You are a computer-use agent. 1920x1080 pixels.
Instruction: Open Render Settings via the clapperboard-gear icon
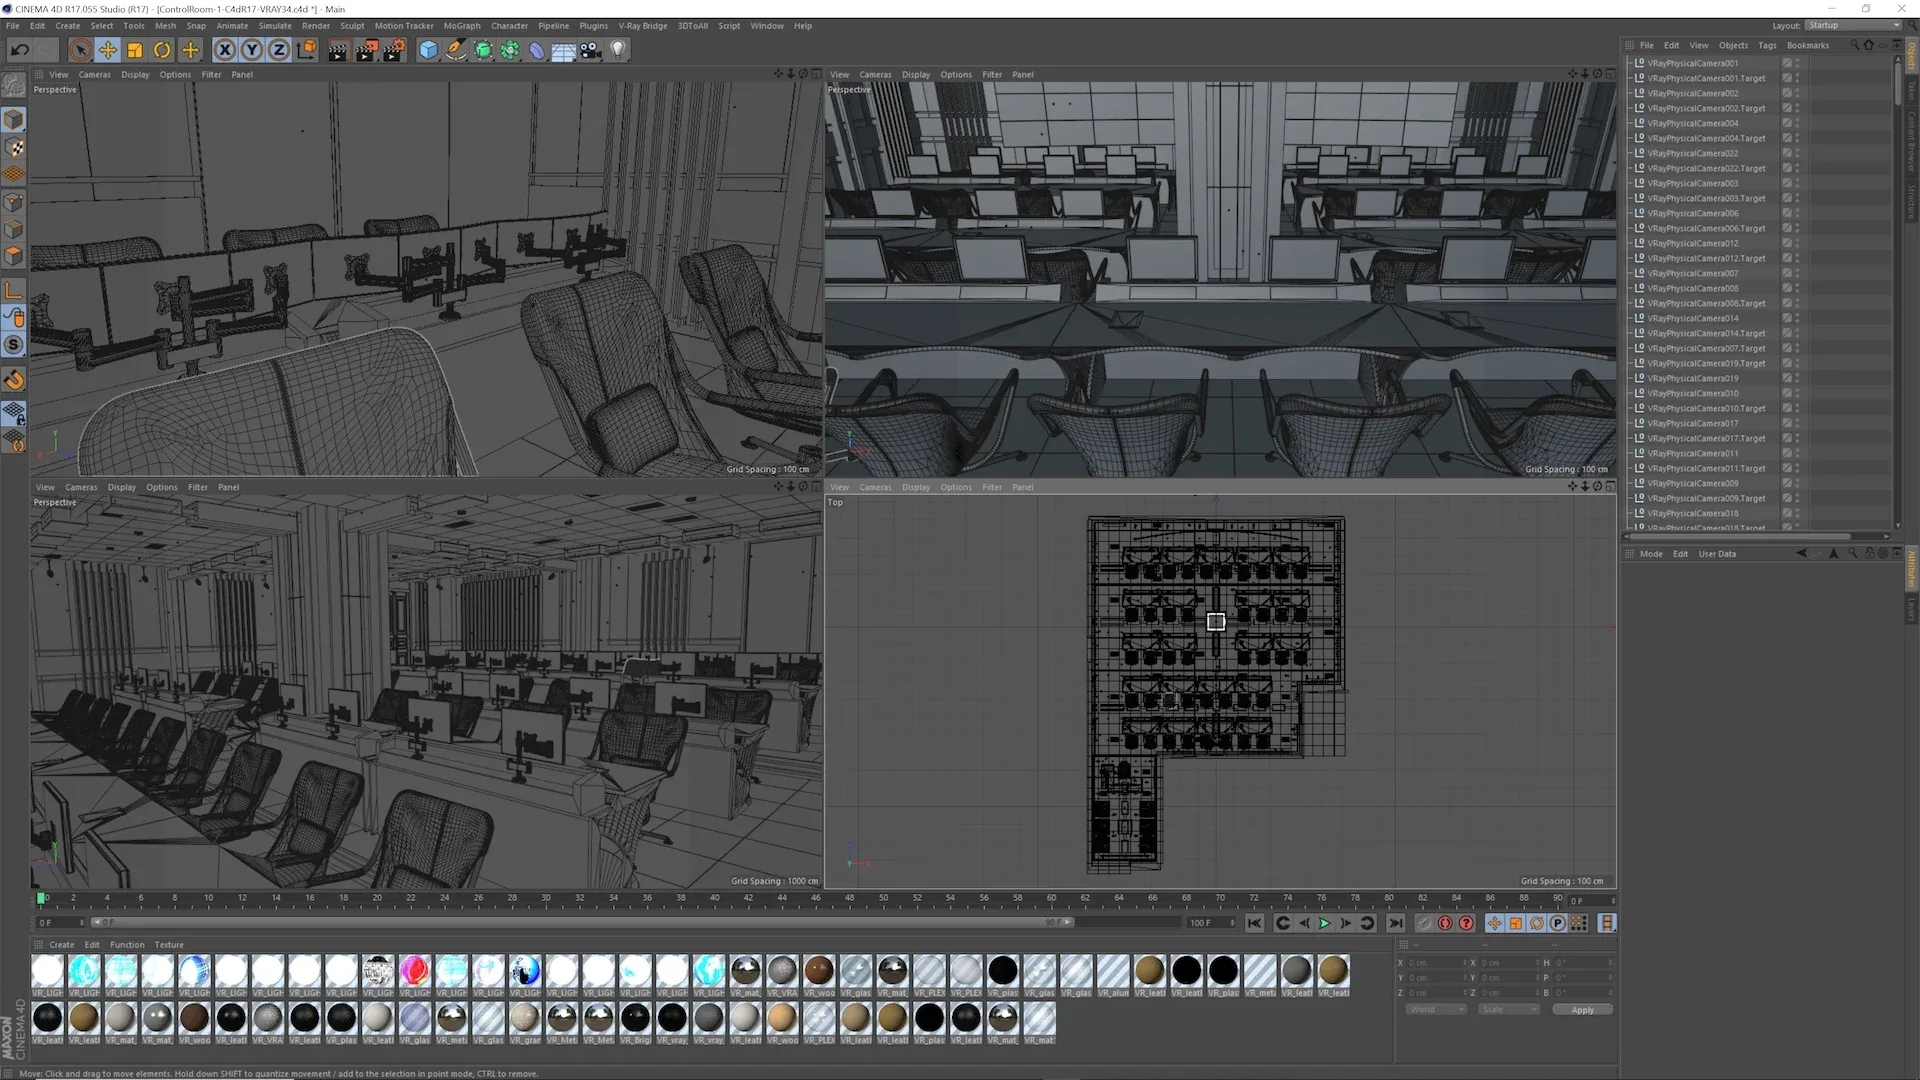(x=394, y=50)
